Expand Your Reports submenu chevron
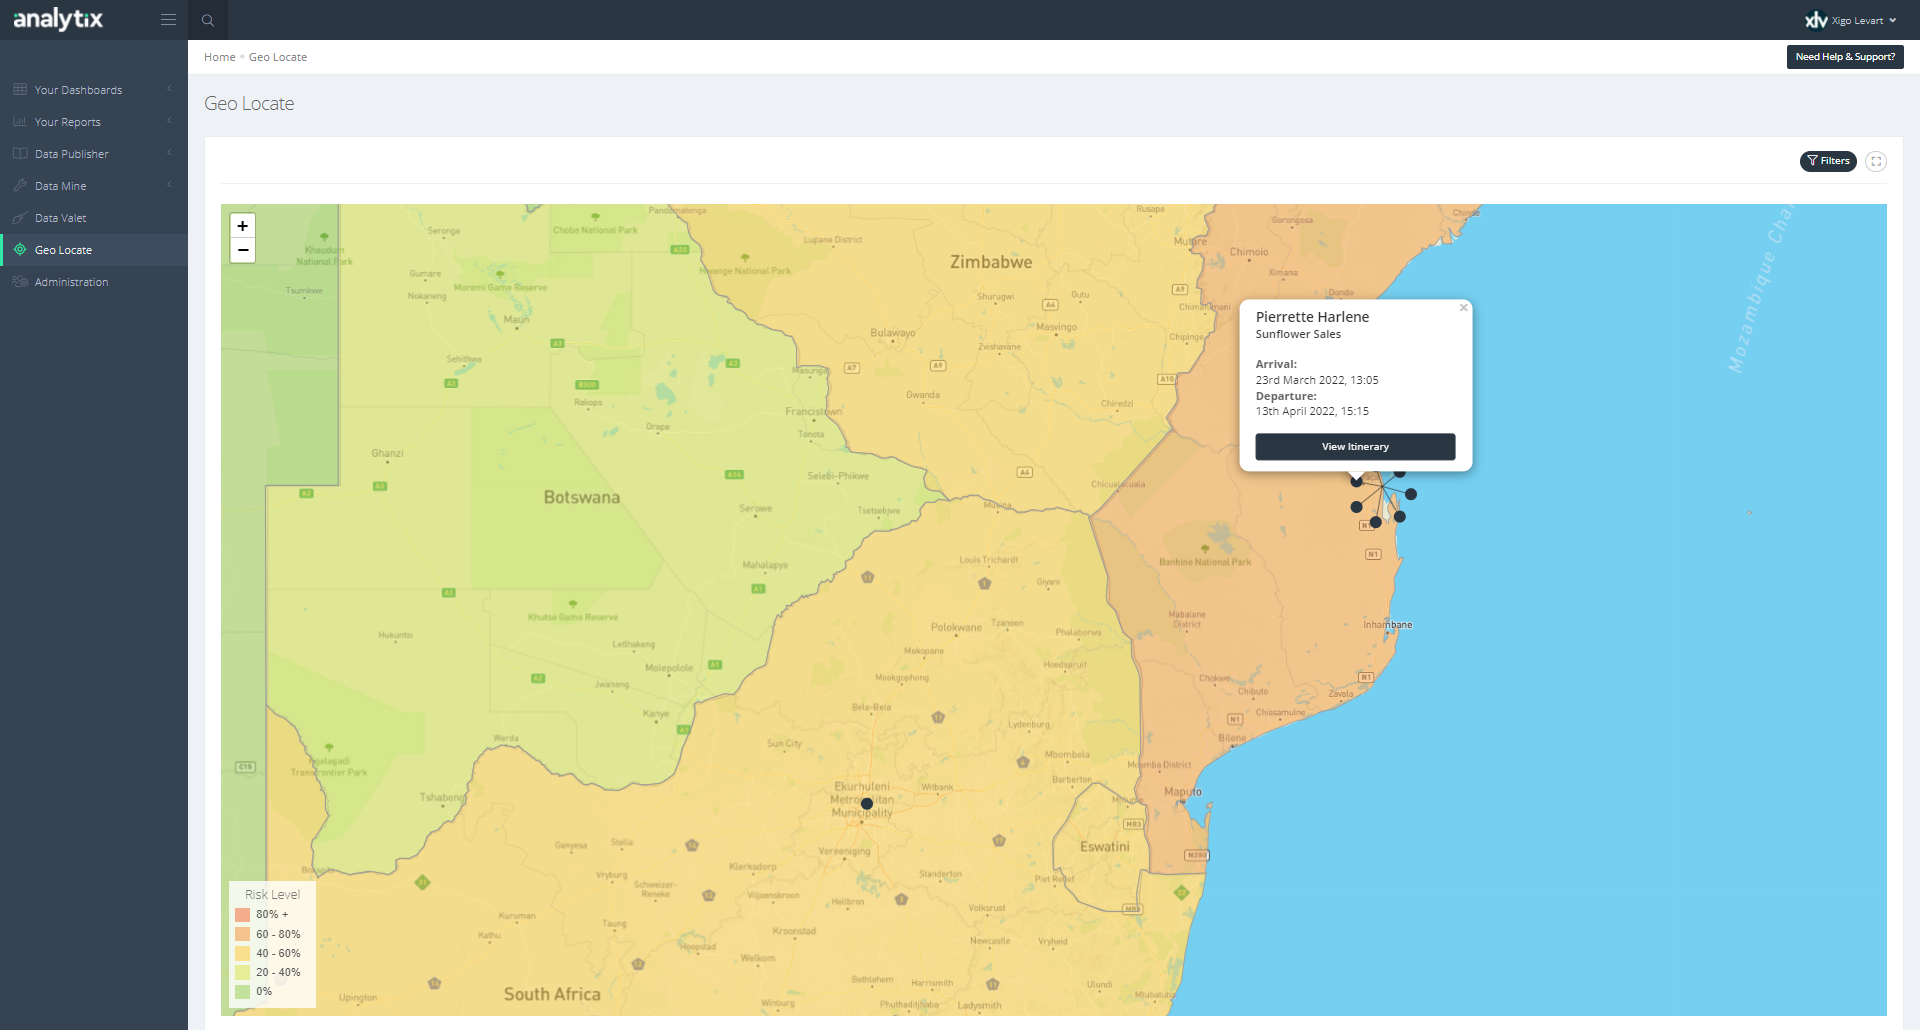Screen dimensions: 1920x1030 pyautogui.click(x=169, y=121)
